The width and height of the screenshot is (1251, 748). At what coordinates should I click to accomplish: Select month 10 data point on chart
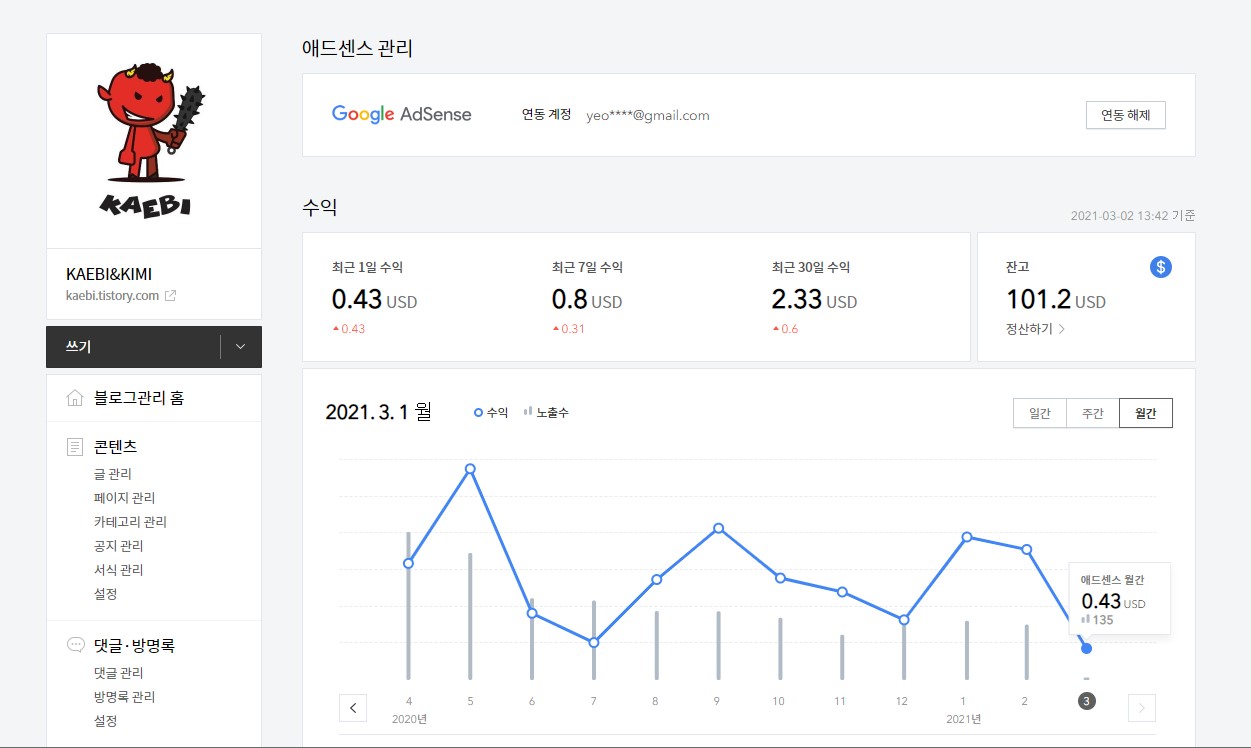(780, 577)
